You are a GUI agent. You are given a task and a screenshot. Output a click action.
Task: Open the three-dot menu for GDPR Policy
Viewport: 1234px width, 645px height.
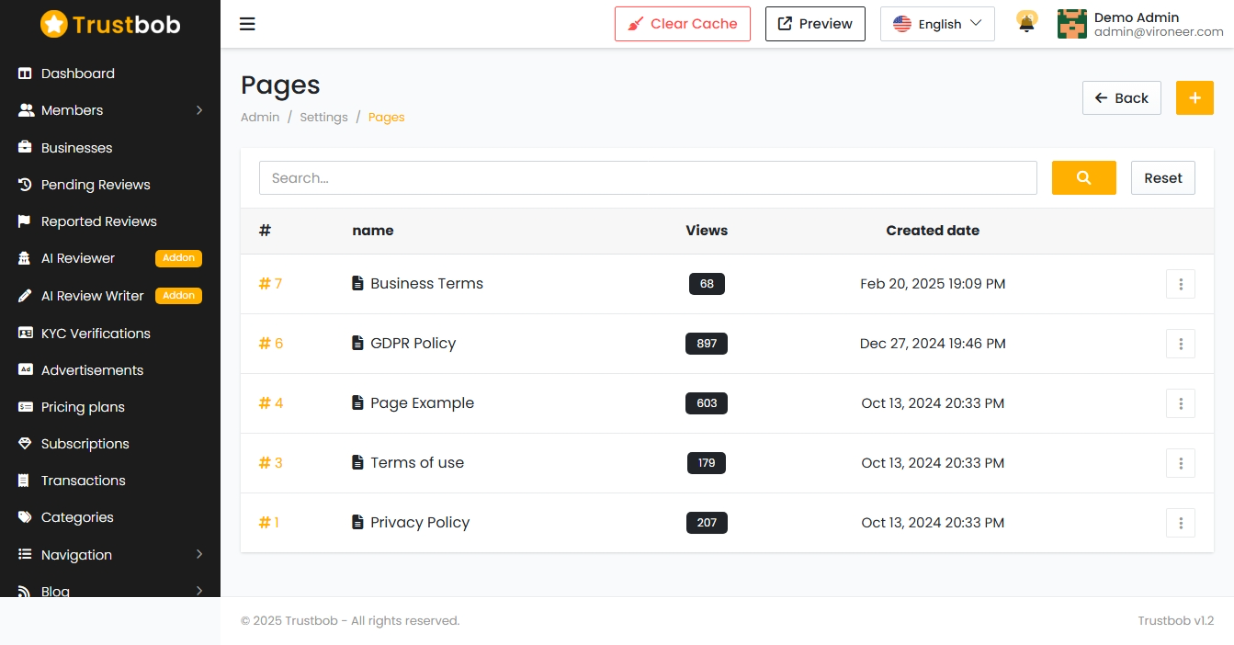click(1181, 344)
